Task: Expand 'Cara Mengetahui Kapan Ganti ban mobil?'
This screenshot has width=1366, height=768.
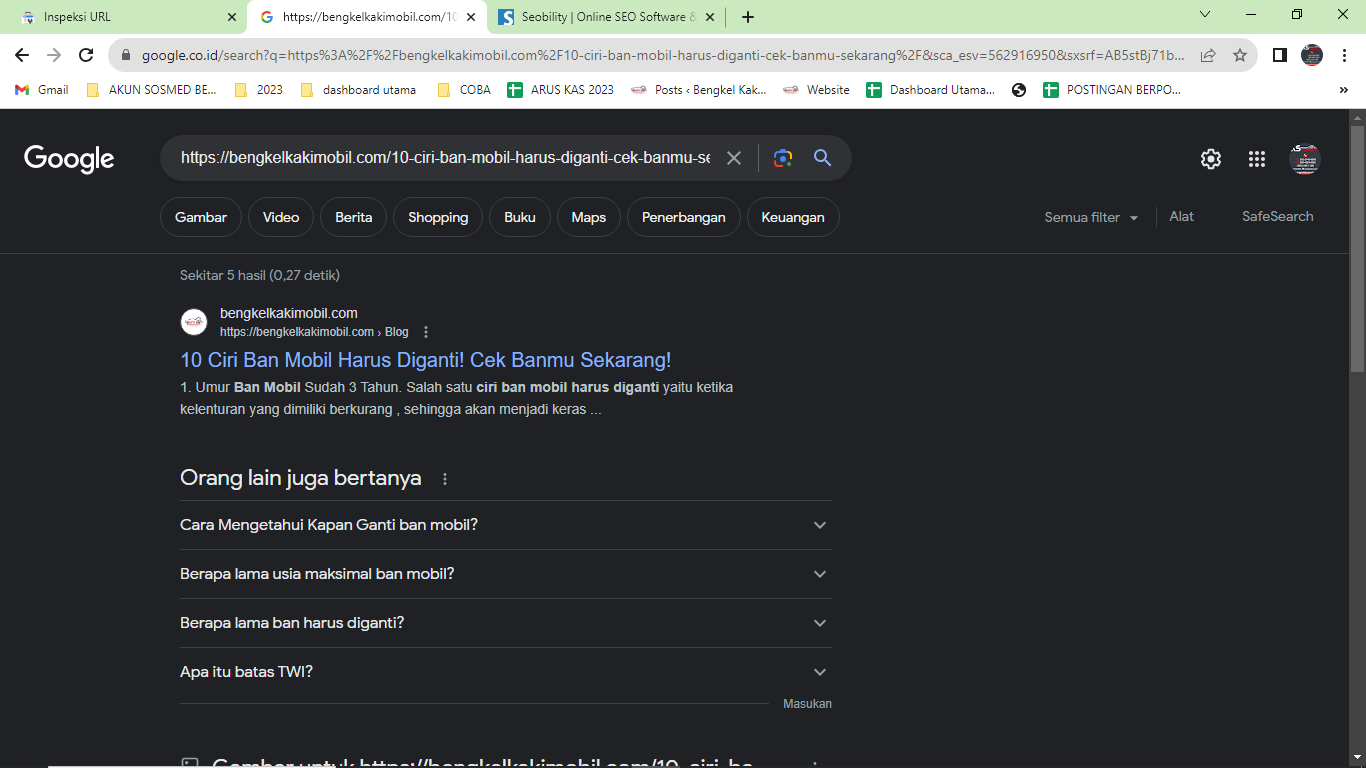Action: pos(506,525)
